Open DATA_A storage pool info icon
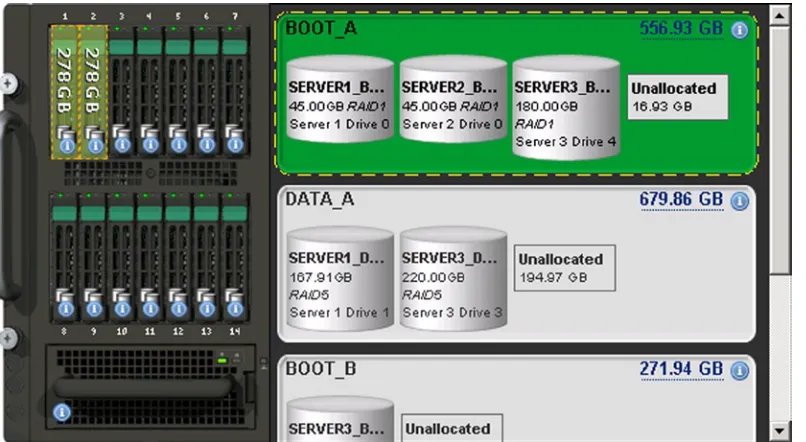 point(740,201)
